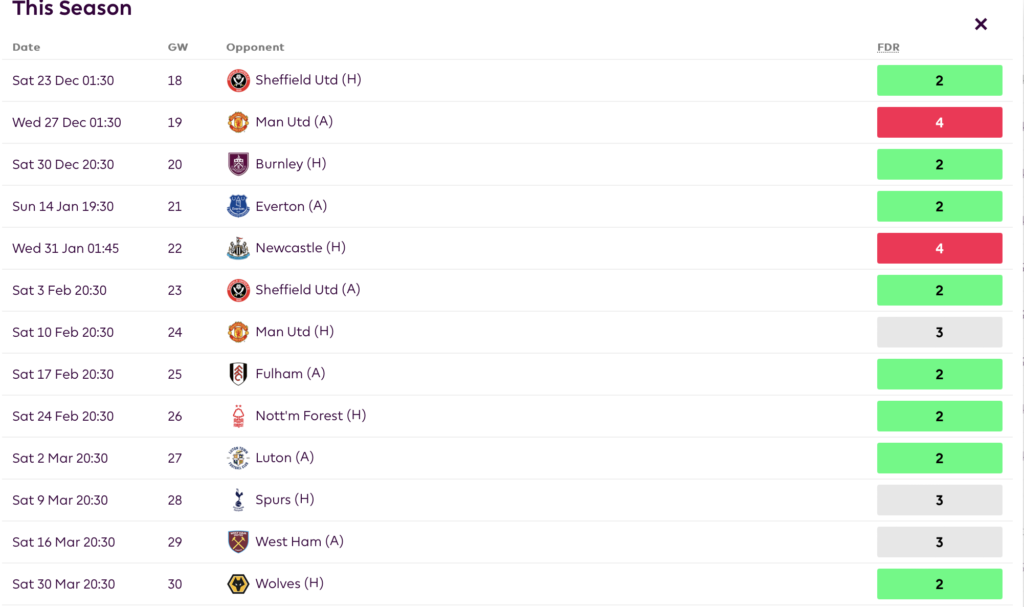Viewport: 1024px width, 607px height.
Task: Click the Nott'm Forest club crest
Action: point(238,416)
